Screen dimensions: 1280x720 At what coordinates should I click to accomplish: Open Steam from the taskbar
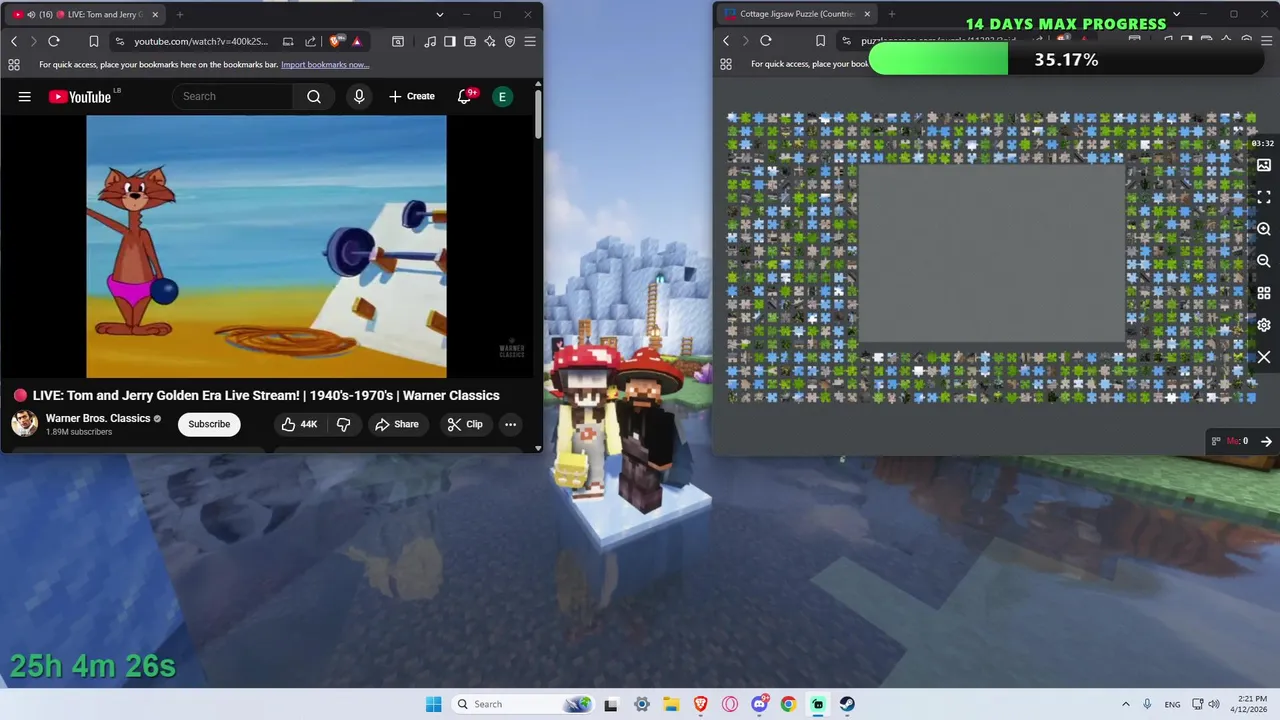[847, 704]
